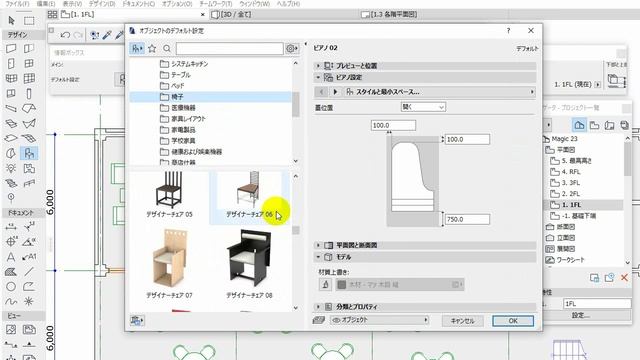This screenshot has width=640, height=360.
Task: Click the magnifier search icon in dialog
Action: [167, 49]
